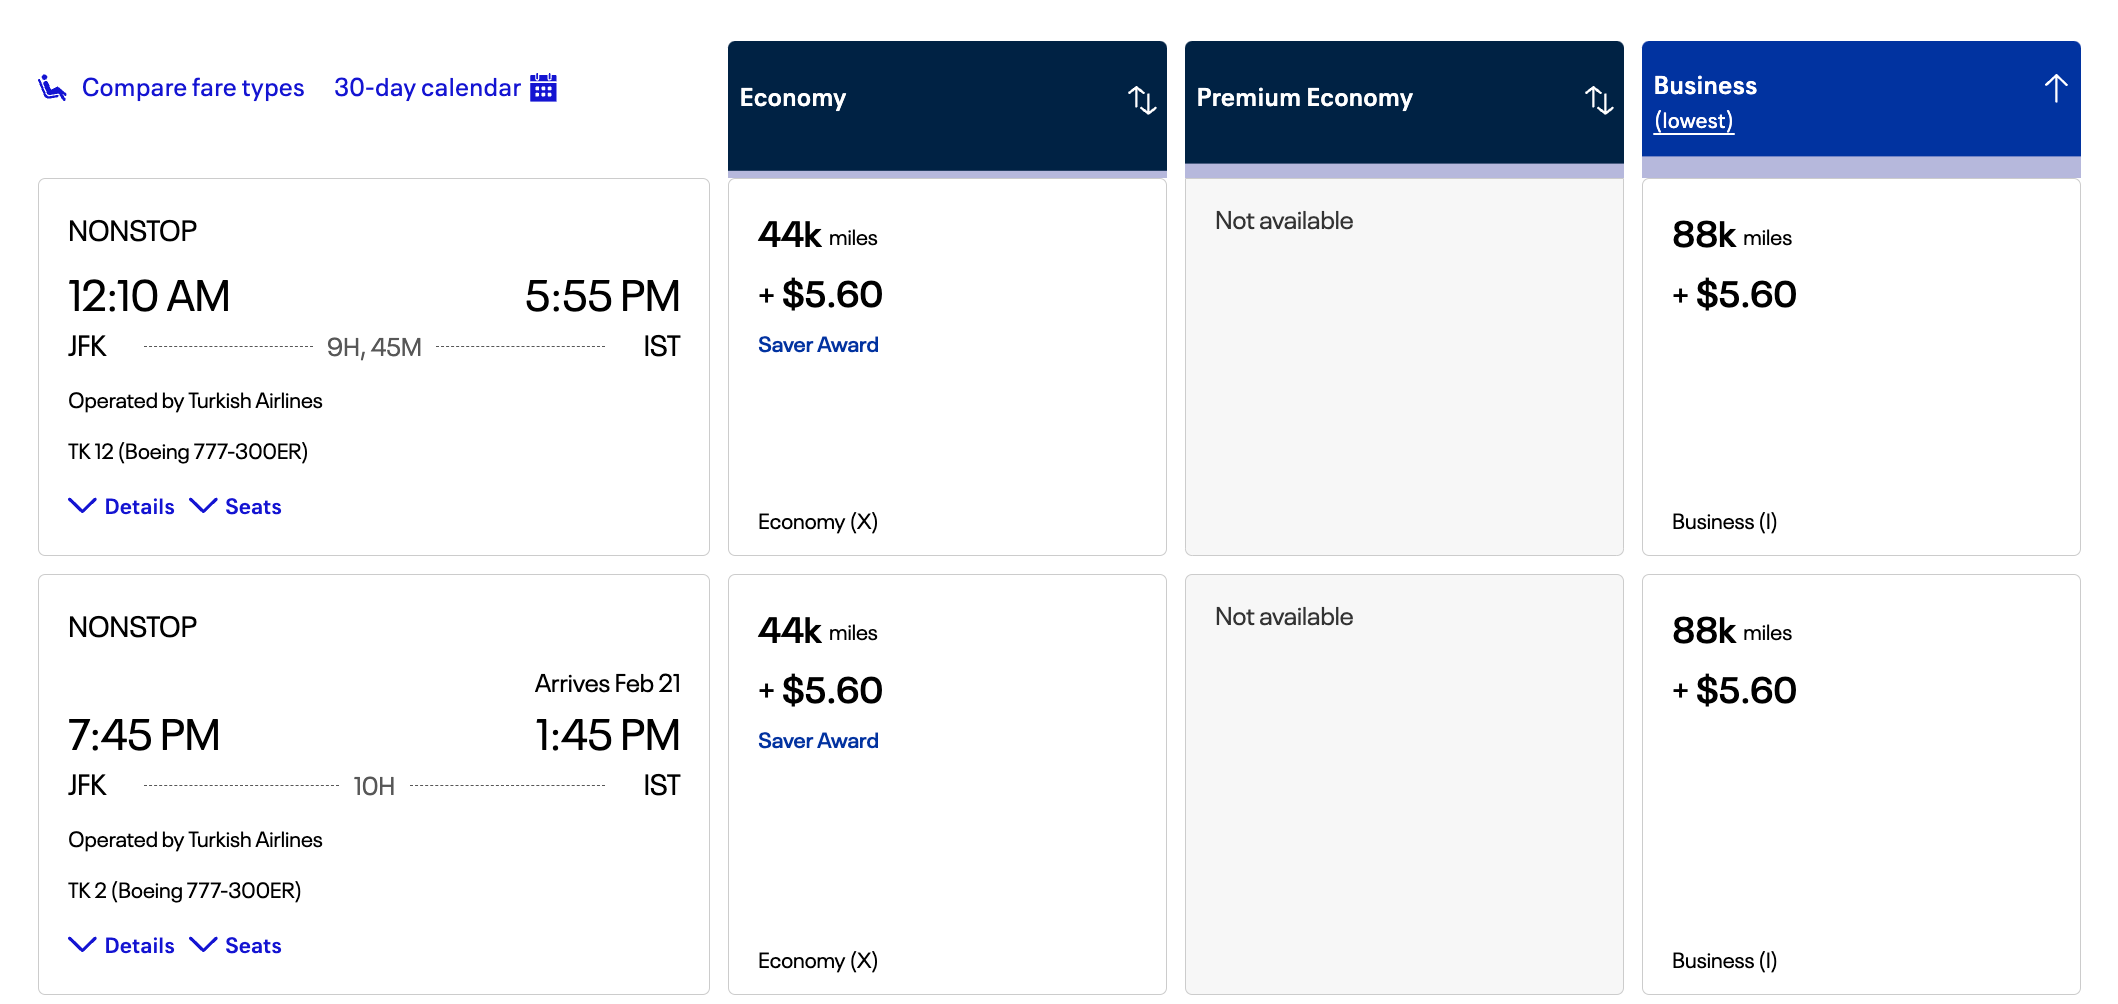Sort results by Economy column header
This screenshot has width=2118, height=1004.
click(793, 98)
